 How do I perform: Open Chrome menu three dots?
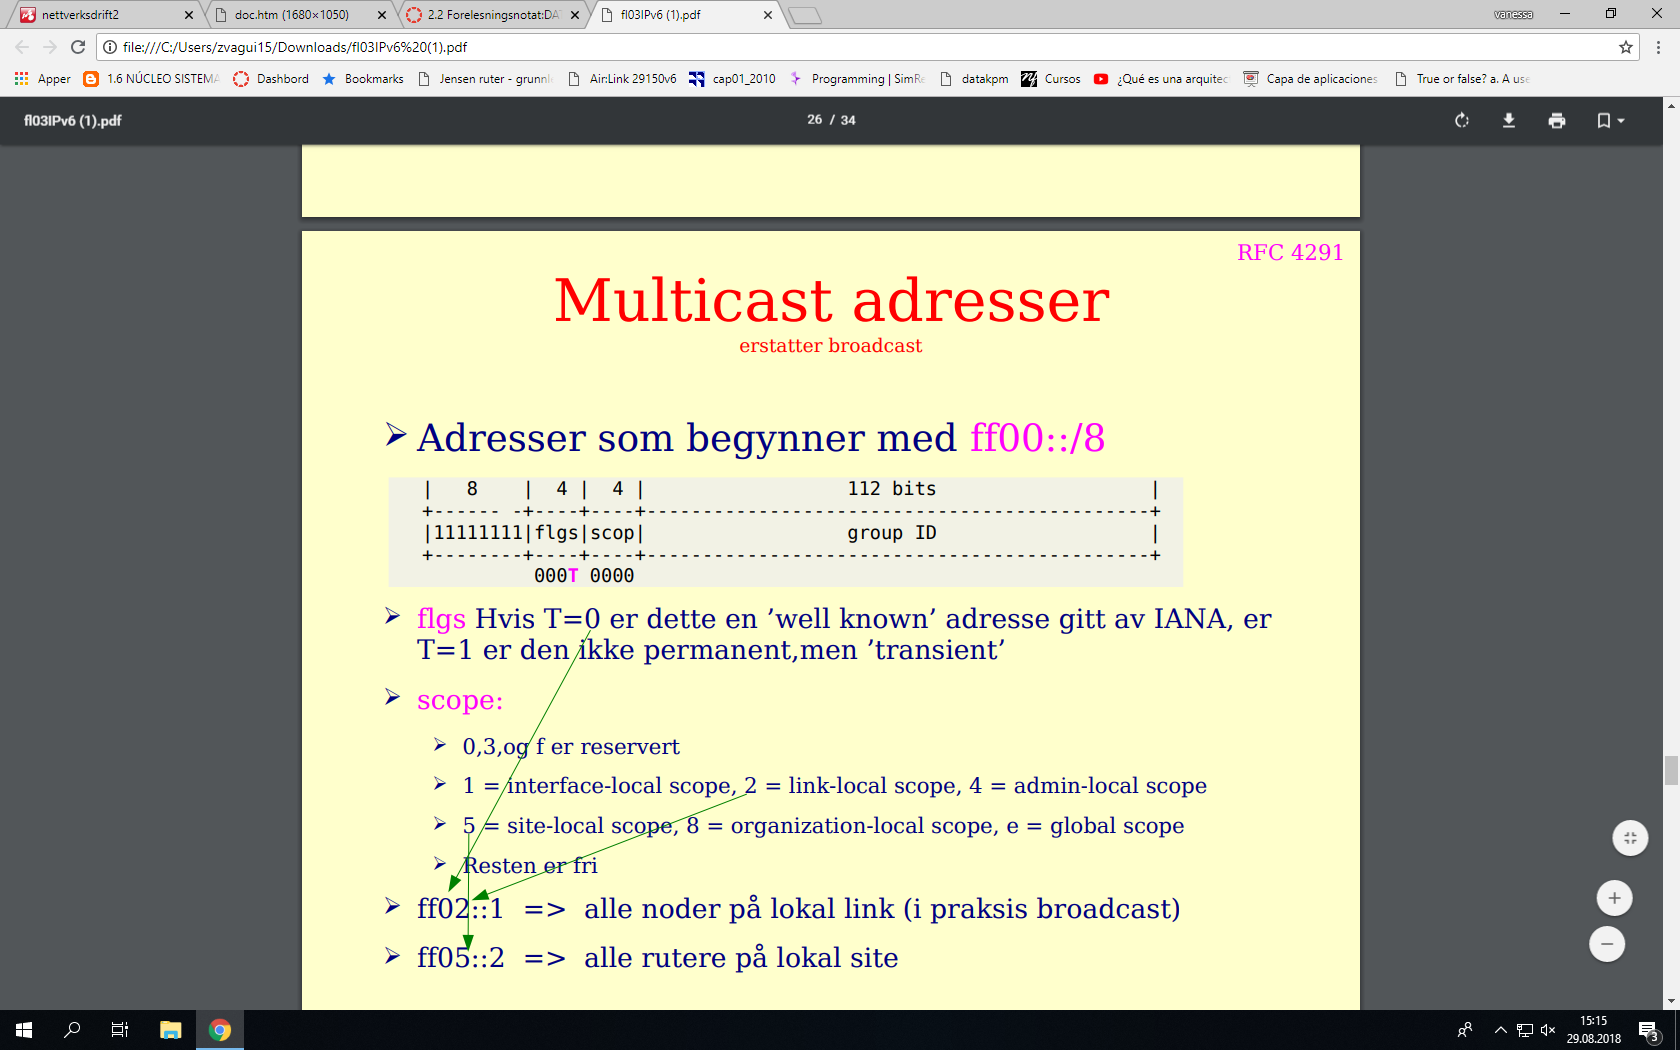pos(1658,47)
